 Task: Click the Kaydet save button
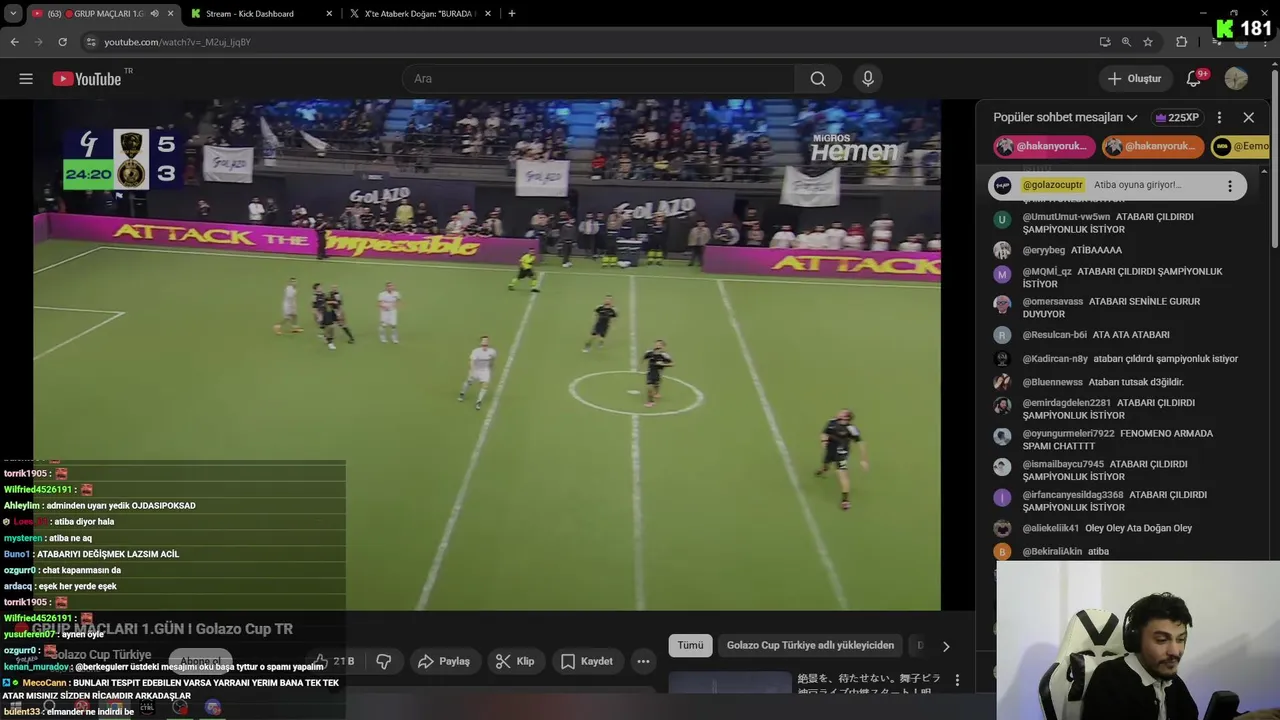pyautogui.click(x=587, y=661)
